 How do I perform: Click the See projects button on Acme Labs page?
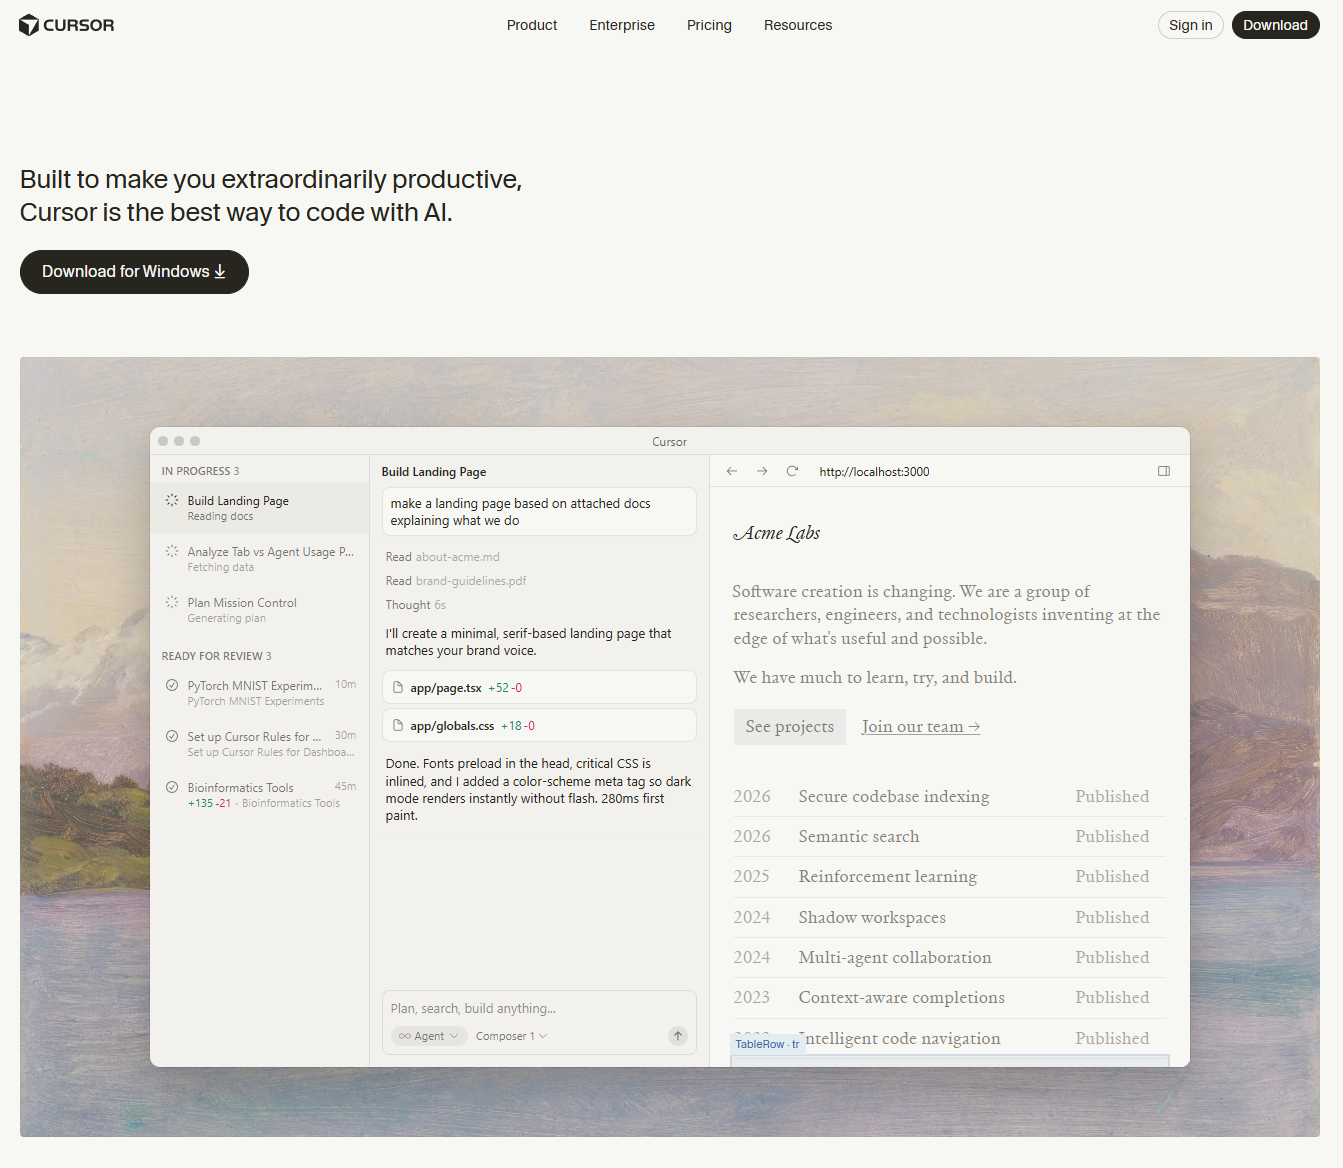coord(789,726)
